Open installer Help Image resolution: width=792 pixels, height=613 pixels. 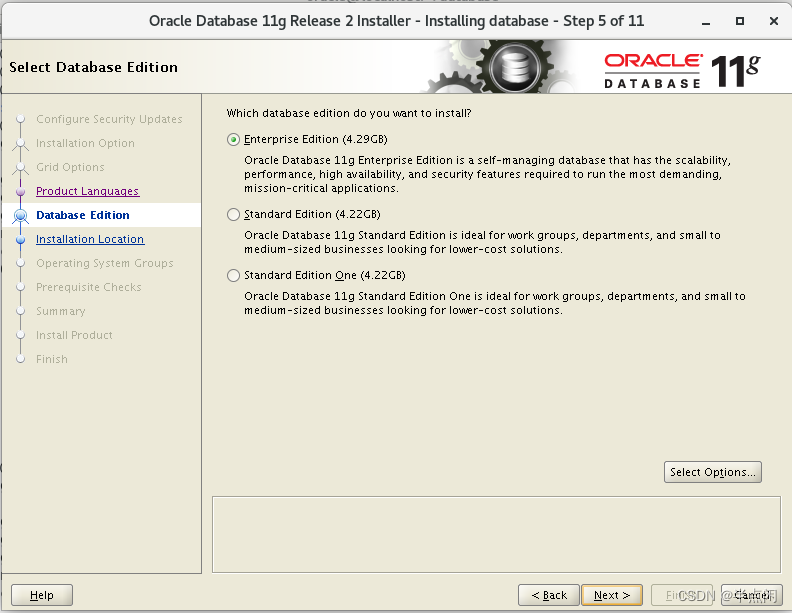[42, 595]
